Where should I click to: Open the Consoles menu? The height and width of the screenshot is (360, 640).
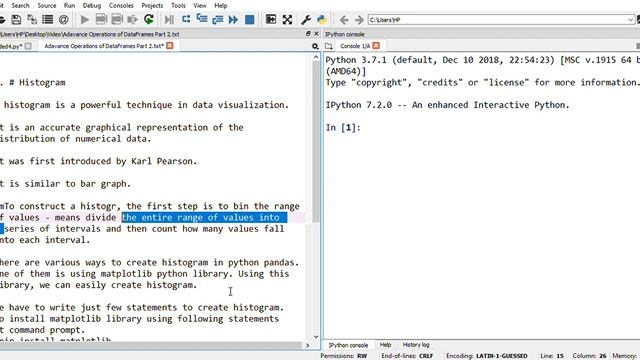(121, 5)
